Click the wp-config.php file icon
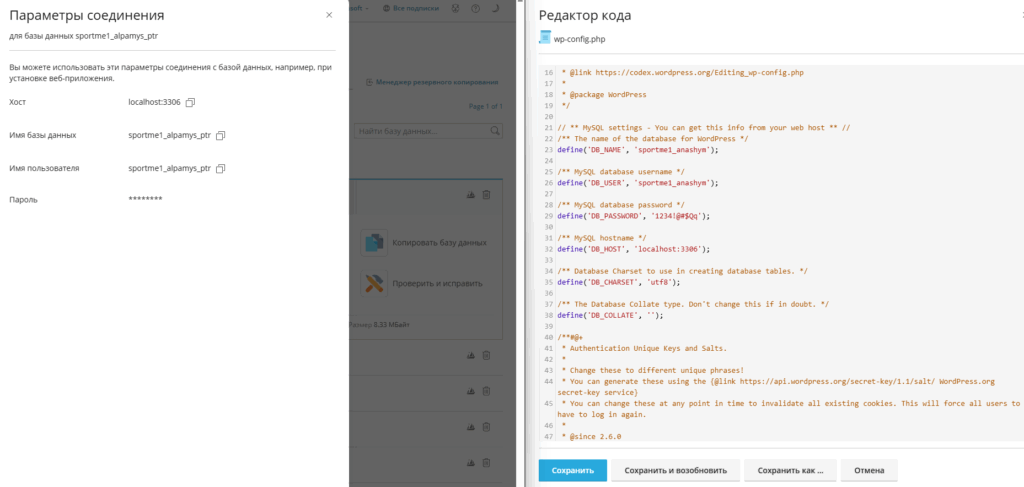 545,38
